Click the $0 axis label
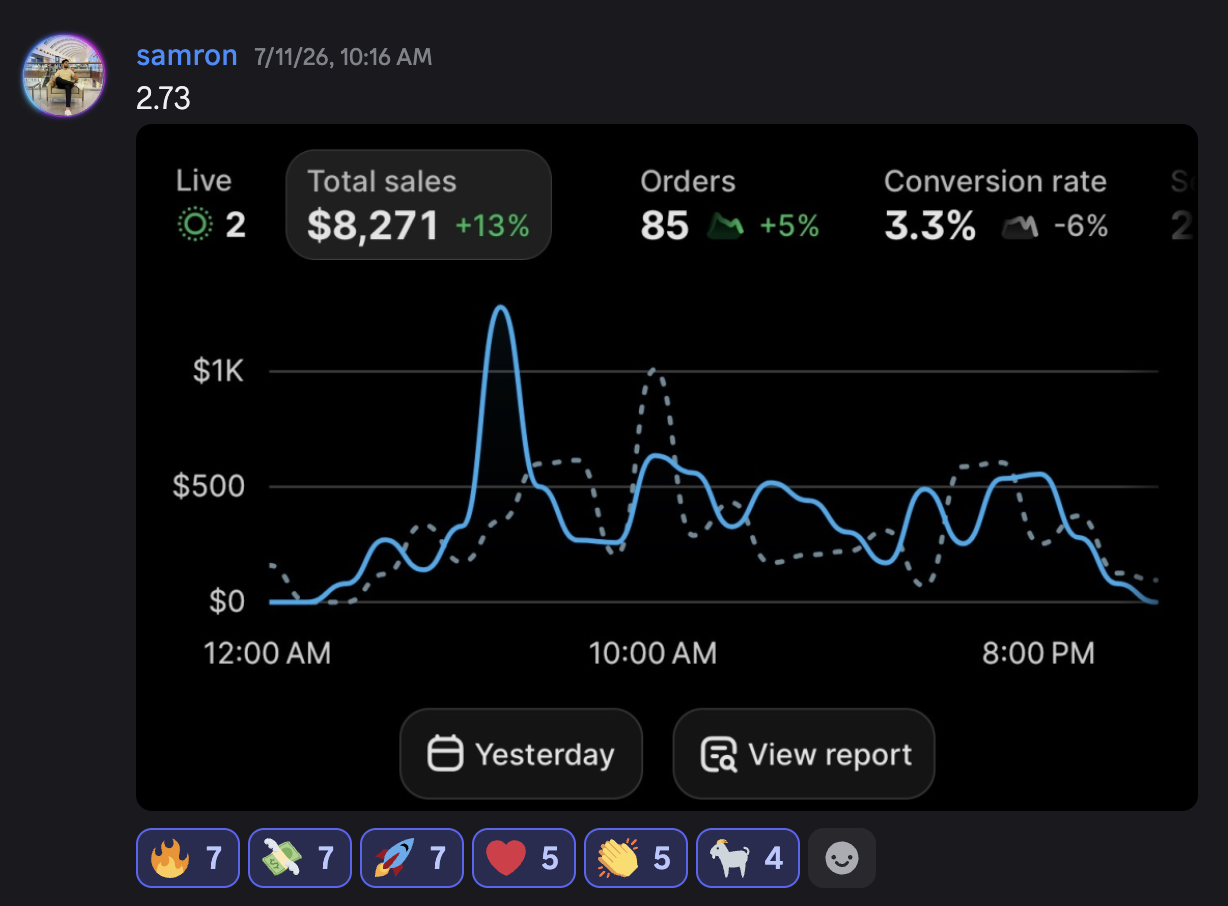This screenshot has height=906, width=1228. [225, 602]
